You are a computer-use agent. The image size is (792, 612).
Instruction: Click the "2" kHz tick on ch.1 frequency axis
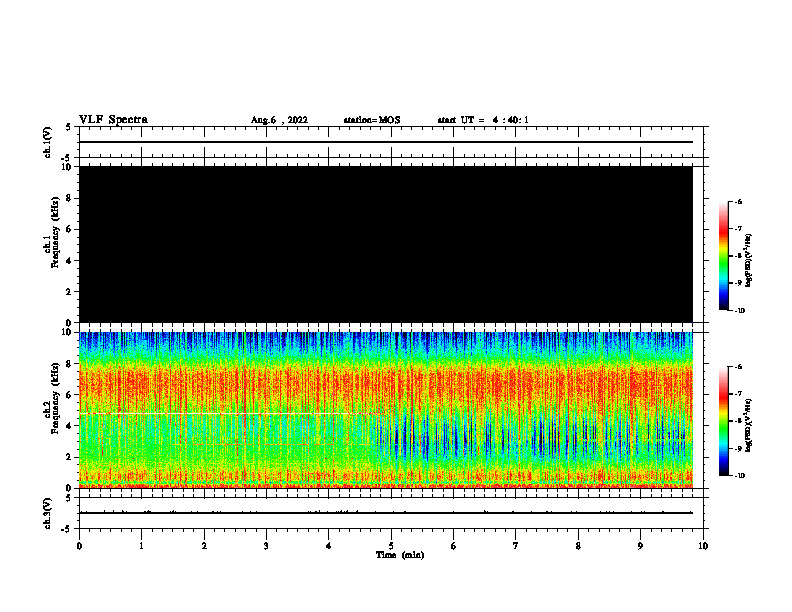[70, 291]
